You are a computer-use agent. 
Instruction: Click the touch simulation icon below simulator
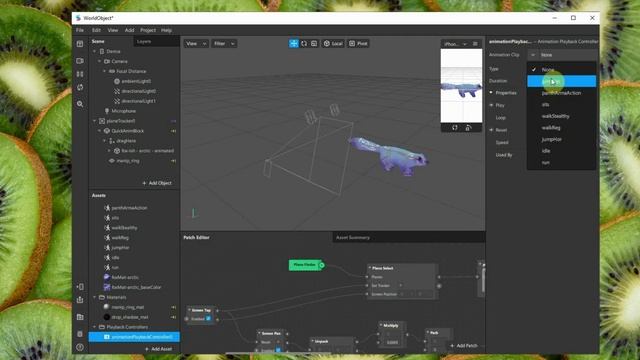click(x=468, y=128)
